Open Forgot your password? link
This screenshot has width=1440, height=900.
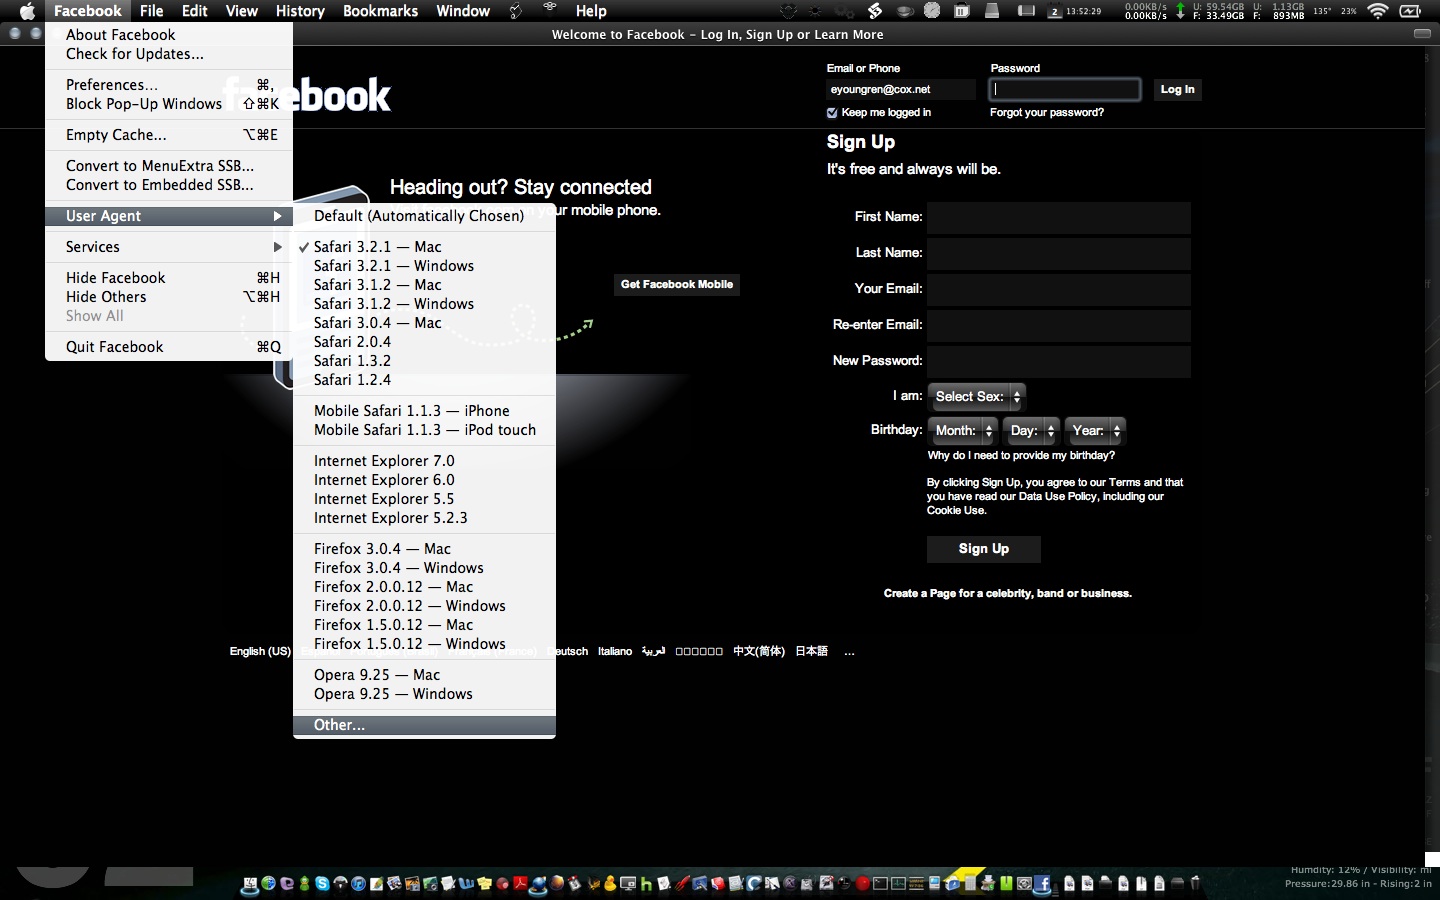(x=1047, y=113)
